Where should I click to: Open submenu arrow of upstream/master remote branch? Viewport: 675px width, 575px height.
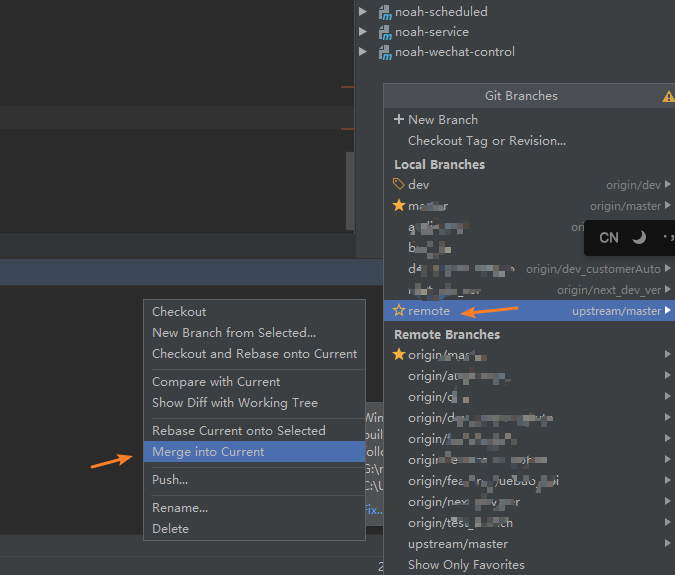click(x=667, y=543)
